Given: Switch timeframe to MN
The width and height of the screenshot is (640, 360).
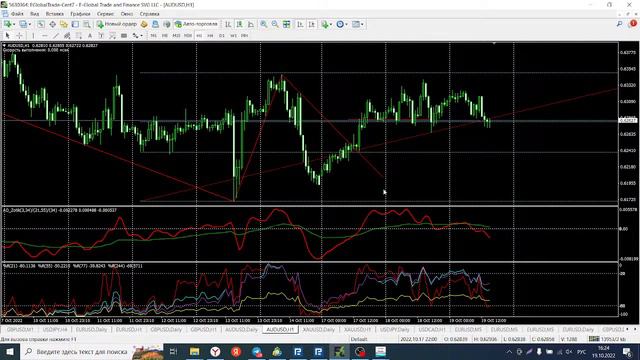Looking at the screenshot, I should [x=244, y=36].
